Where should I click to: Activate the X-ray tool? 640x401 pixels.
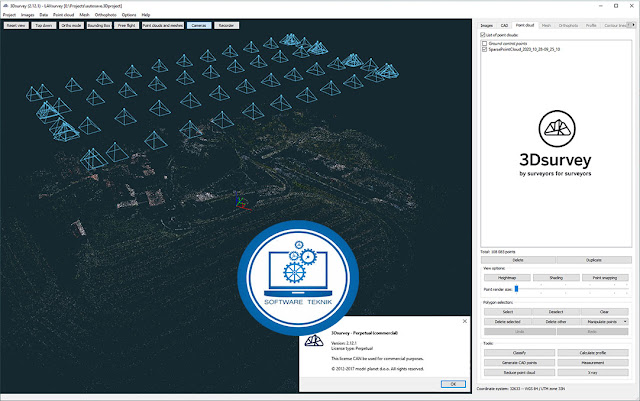pyautogui.click(x=593, y=373)
